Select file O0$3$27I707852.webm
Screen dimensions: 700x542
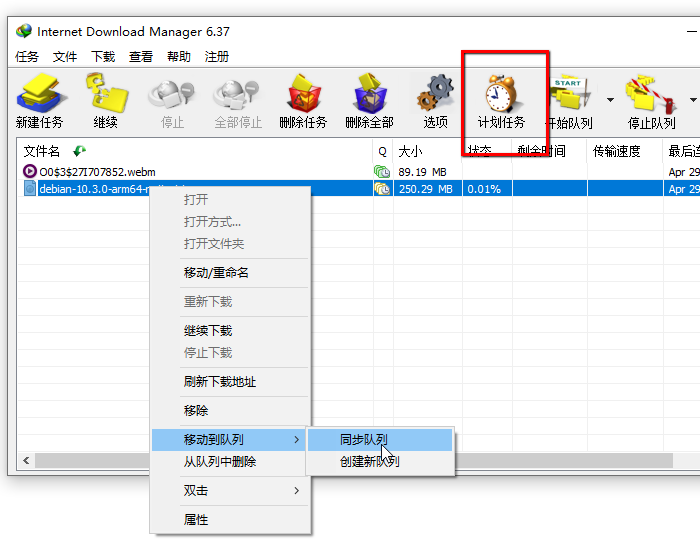[97, 172]
